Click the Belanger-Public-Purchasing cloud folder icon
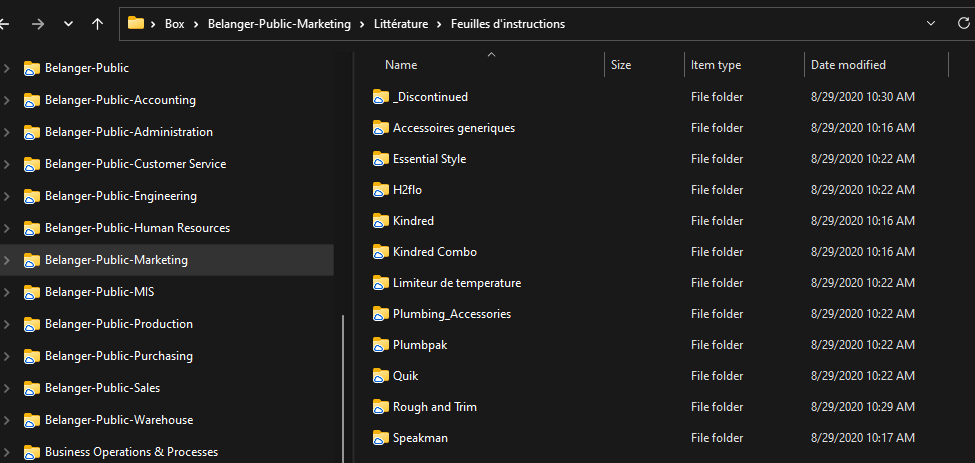This screenshot has height=463, width=975. click(32, 357)
